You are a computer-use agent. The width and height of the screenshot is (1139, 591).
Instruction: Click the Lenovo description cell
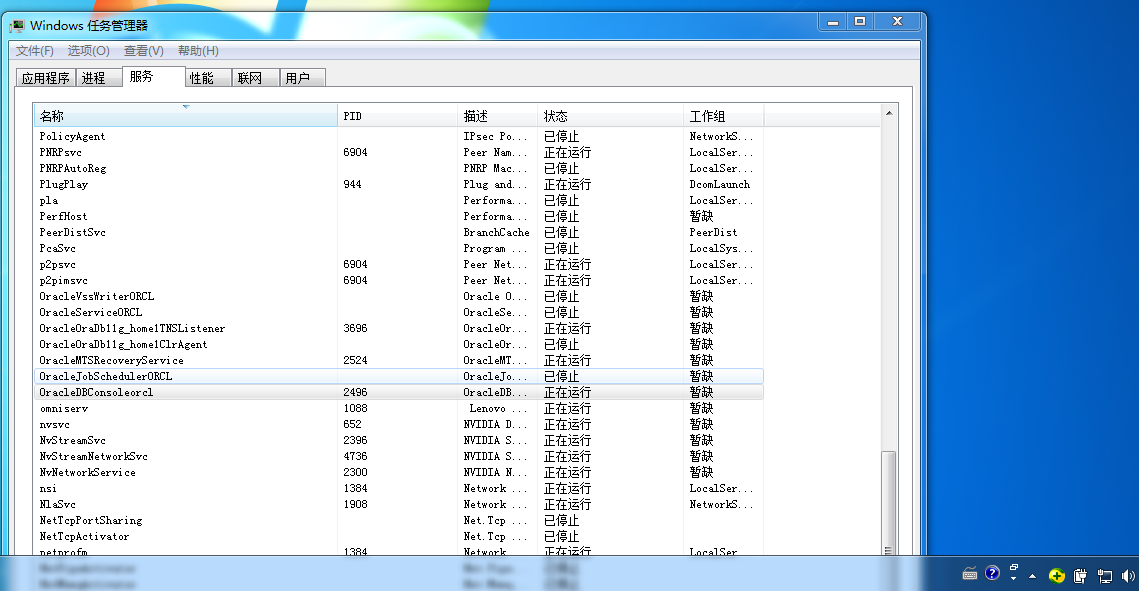click(498, 408)
